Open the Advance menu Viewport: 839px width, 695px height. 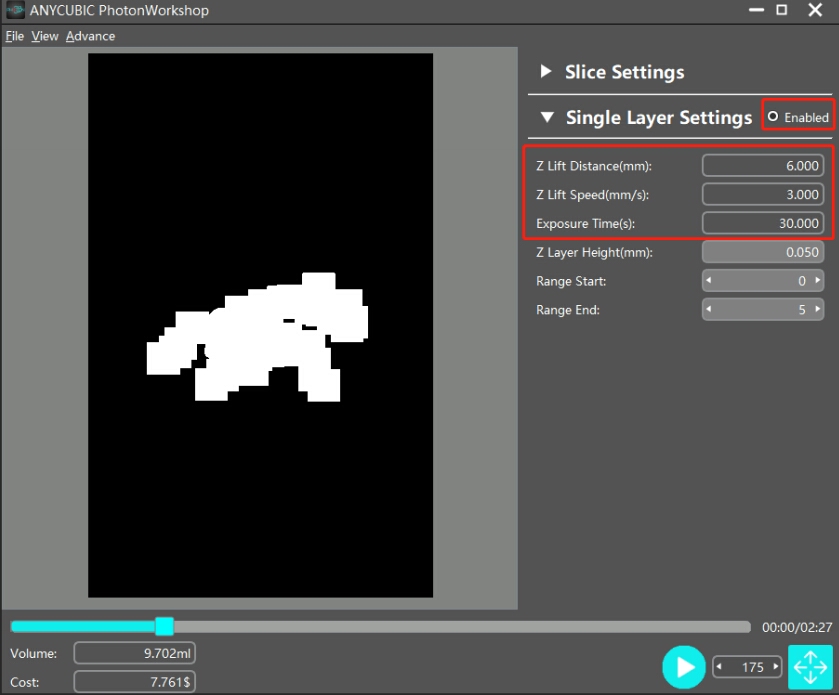90,36
